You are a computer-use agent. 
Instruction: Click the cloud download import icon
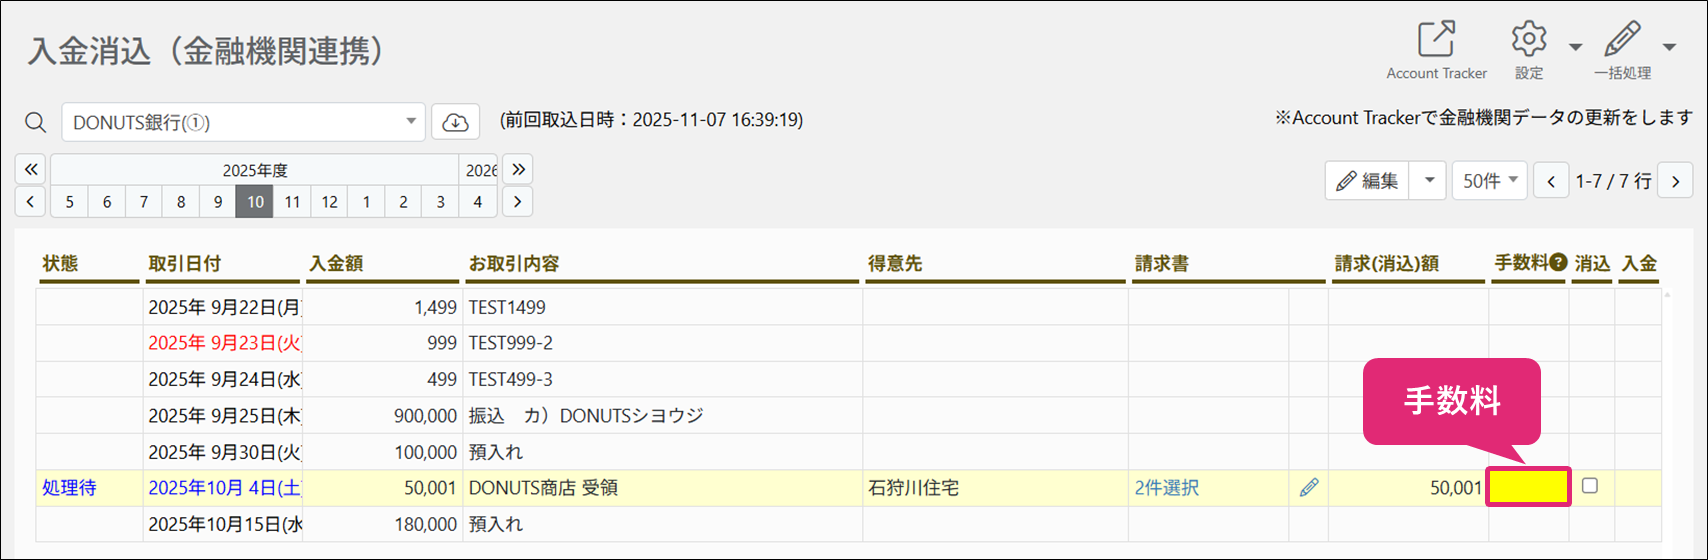(456, 122)
